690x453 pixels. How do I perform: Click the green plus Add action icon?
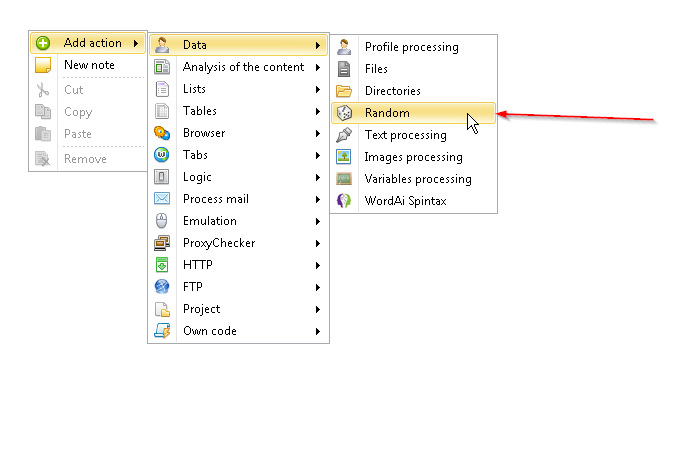[x=43, y=43]
